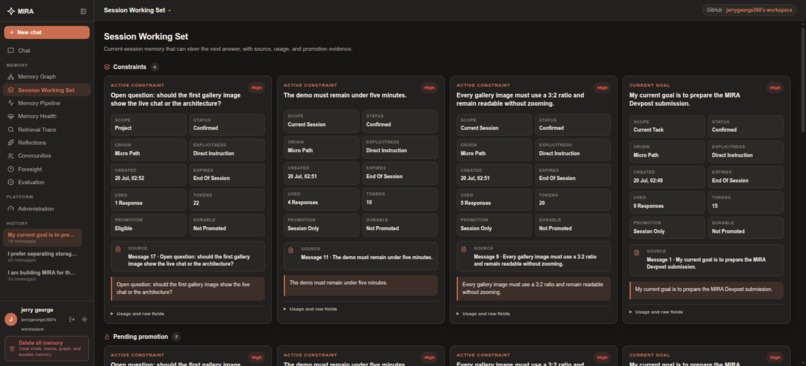Click the user avatar J
806x366 pixels.
click(x=10, y=319)
